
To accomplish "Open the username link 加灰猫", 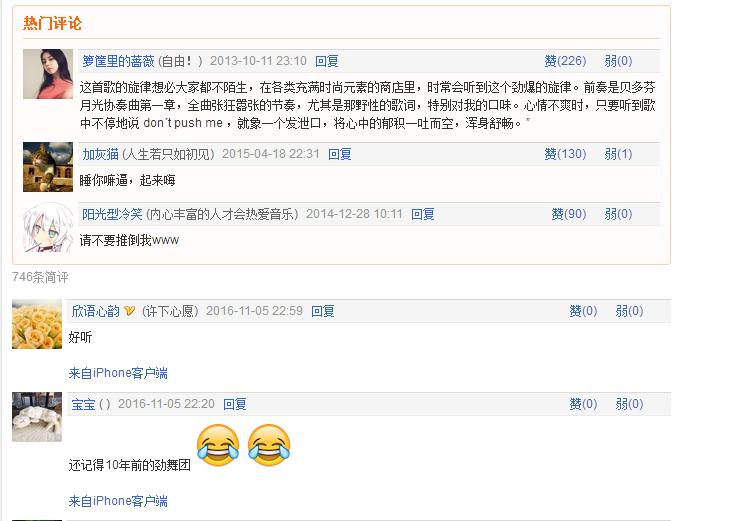I will 100,154.
